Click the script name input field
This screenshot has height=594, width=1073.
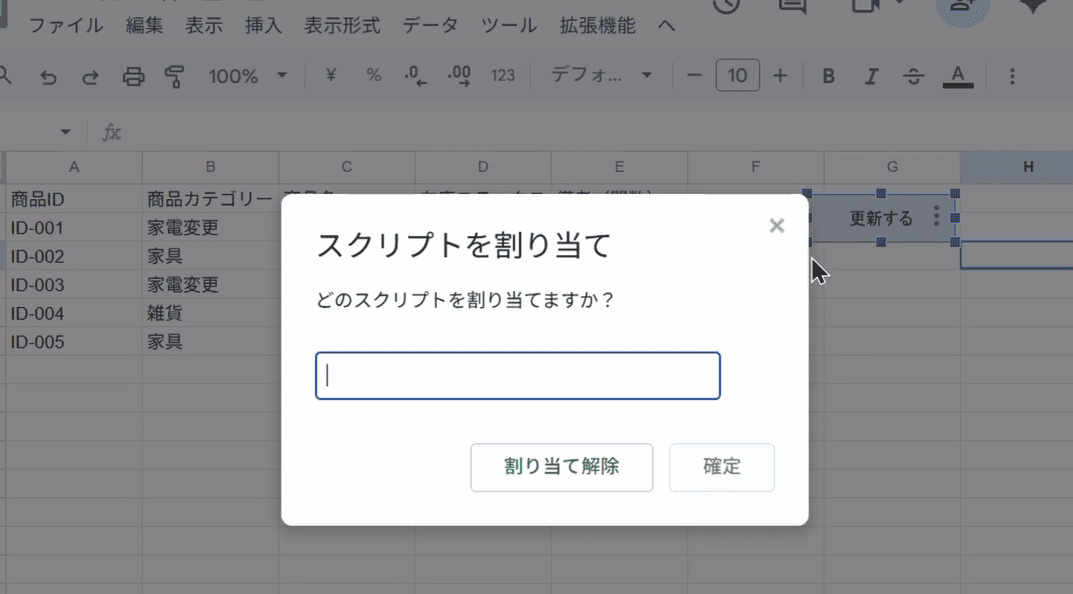[518, 376]
